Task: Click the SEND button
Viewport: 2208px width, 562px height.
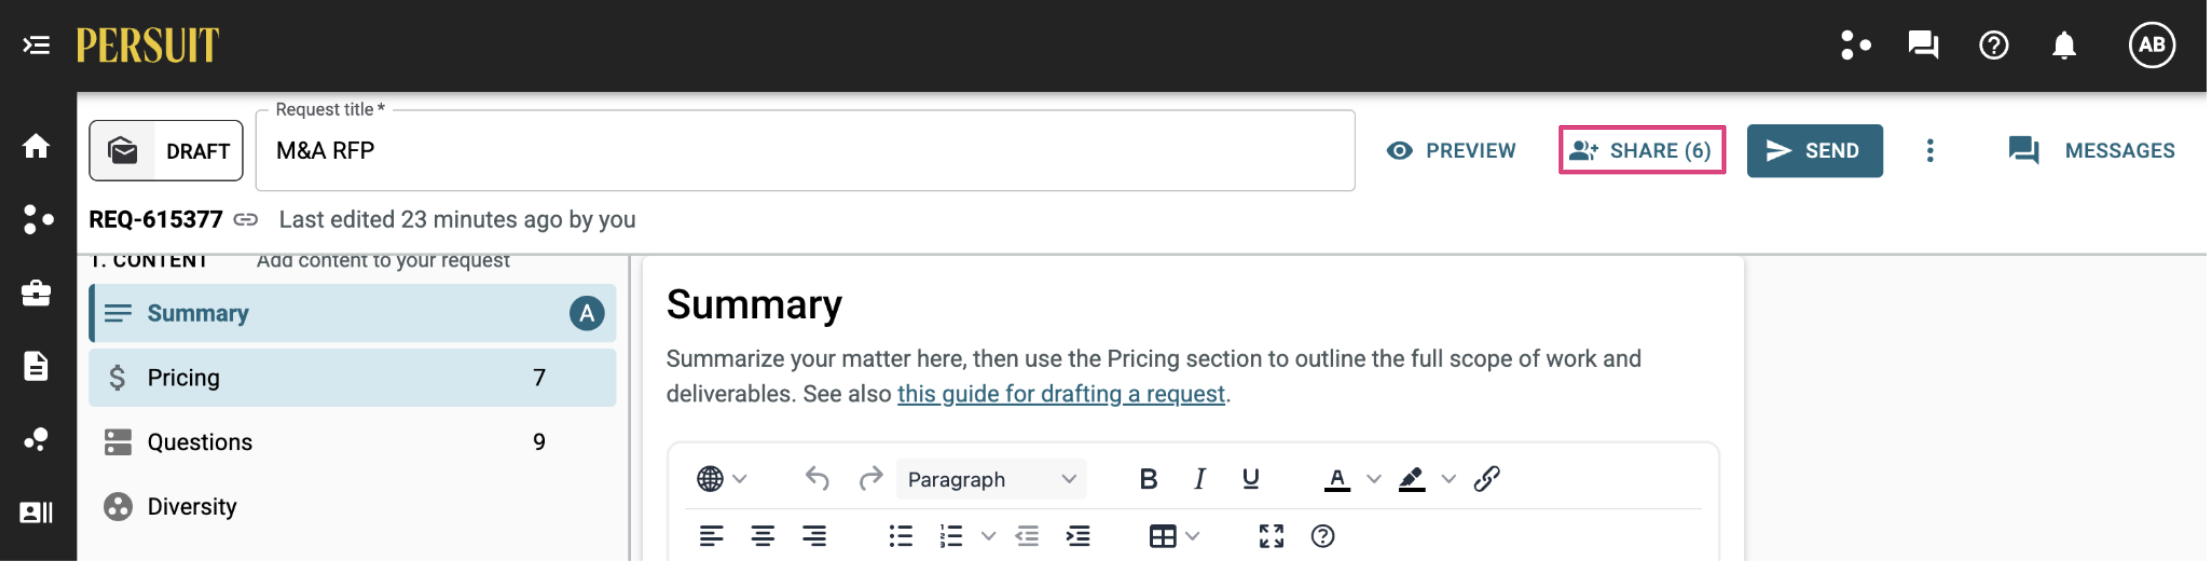Action: click(x=1814, y=151)
